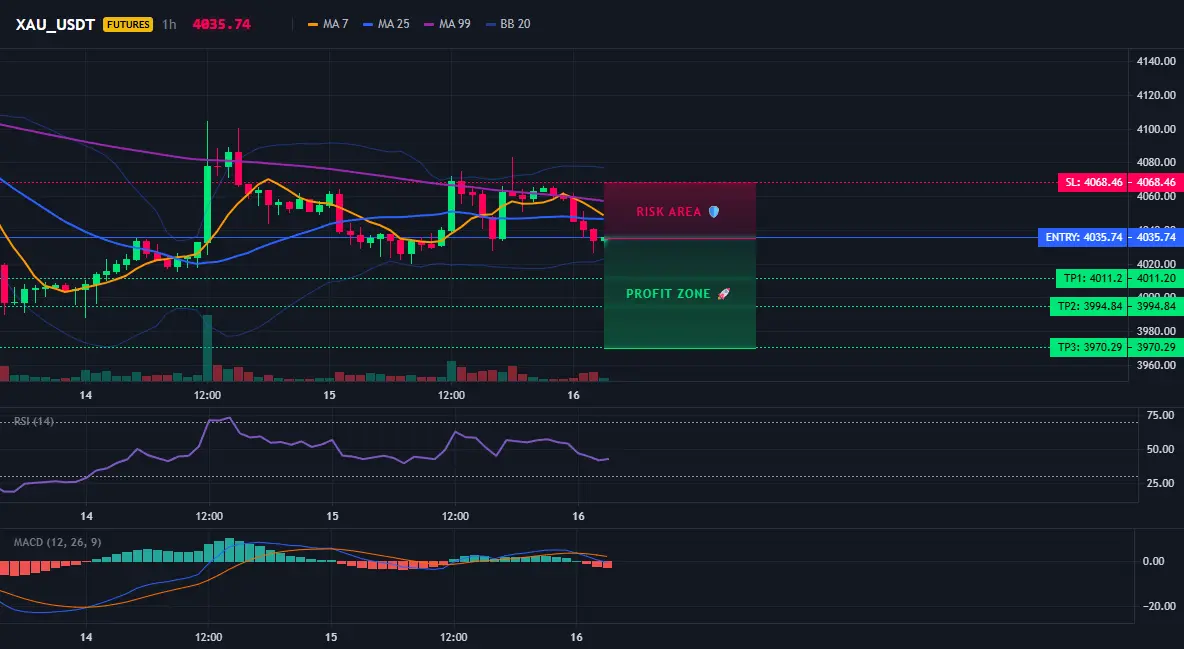Click the rocket icon in PROFIT ZONE
This screenshot has height=649, width=1184.
pyautogui.click(x=723, y=293)
